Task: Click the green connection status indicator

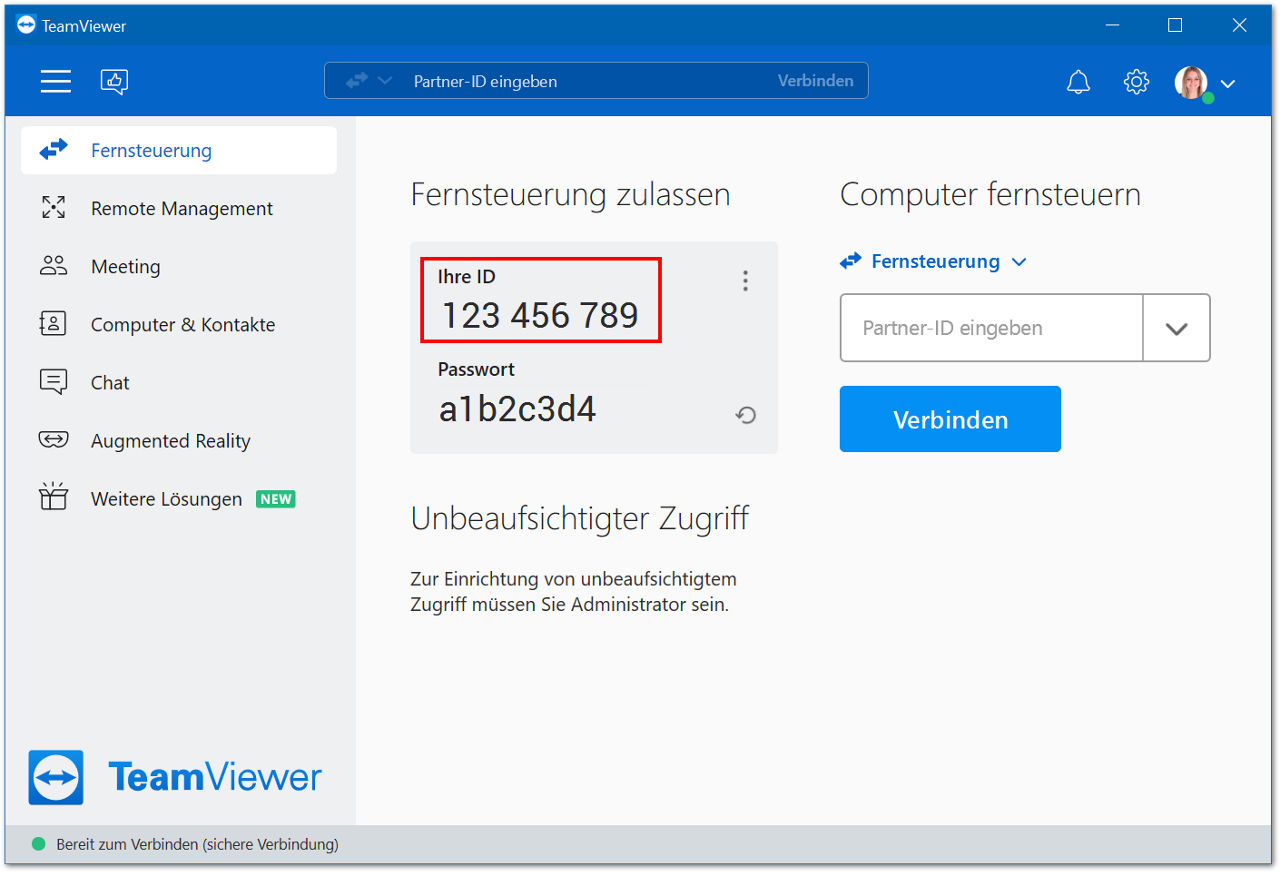Action: pos(39,844)
